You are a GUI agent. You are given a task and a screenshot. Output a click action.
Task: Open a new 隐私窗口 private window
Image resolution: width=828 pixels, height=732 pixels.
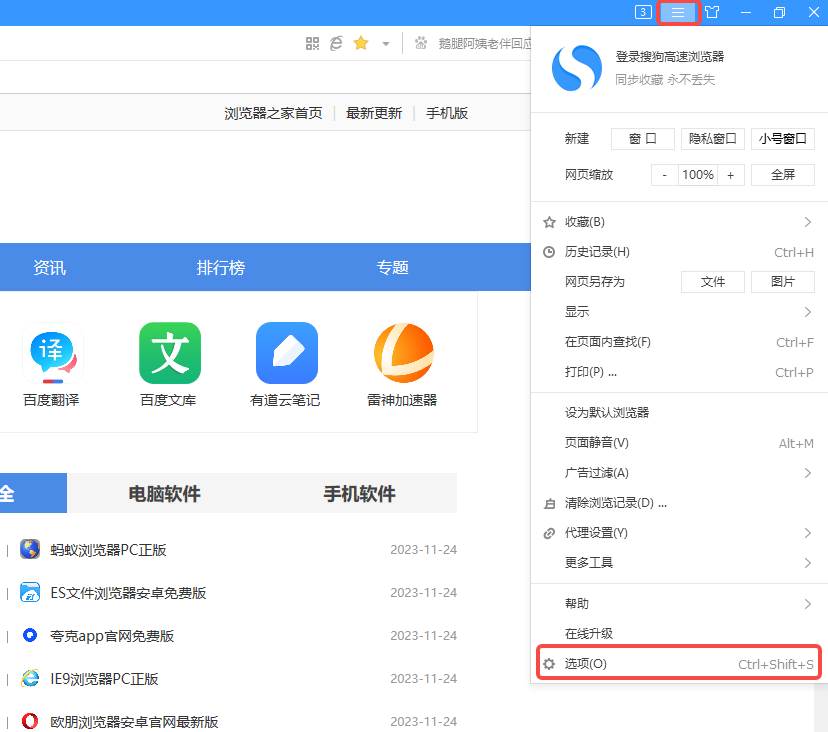712,139
